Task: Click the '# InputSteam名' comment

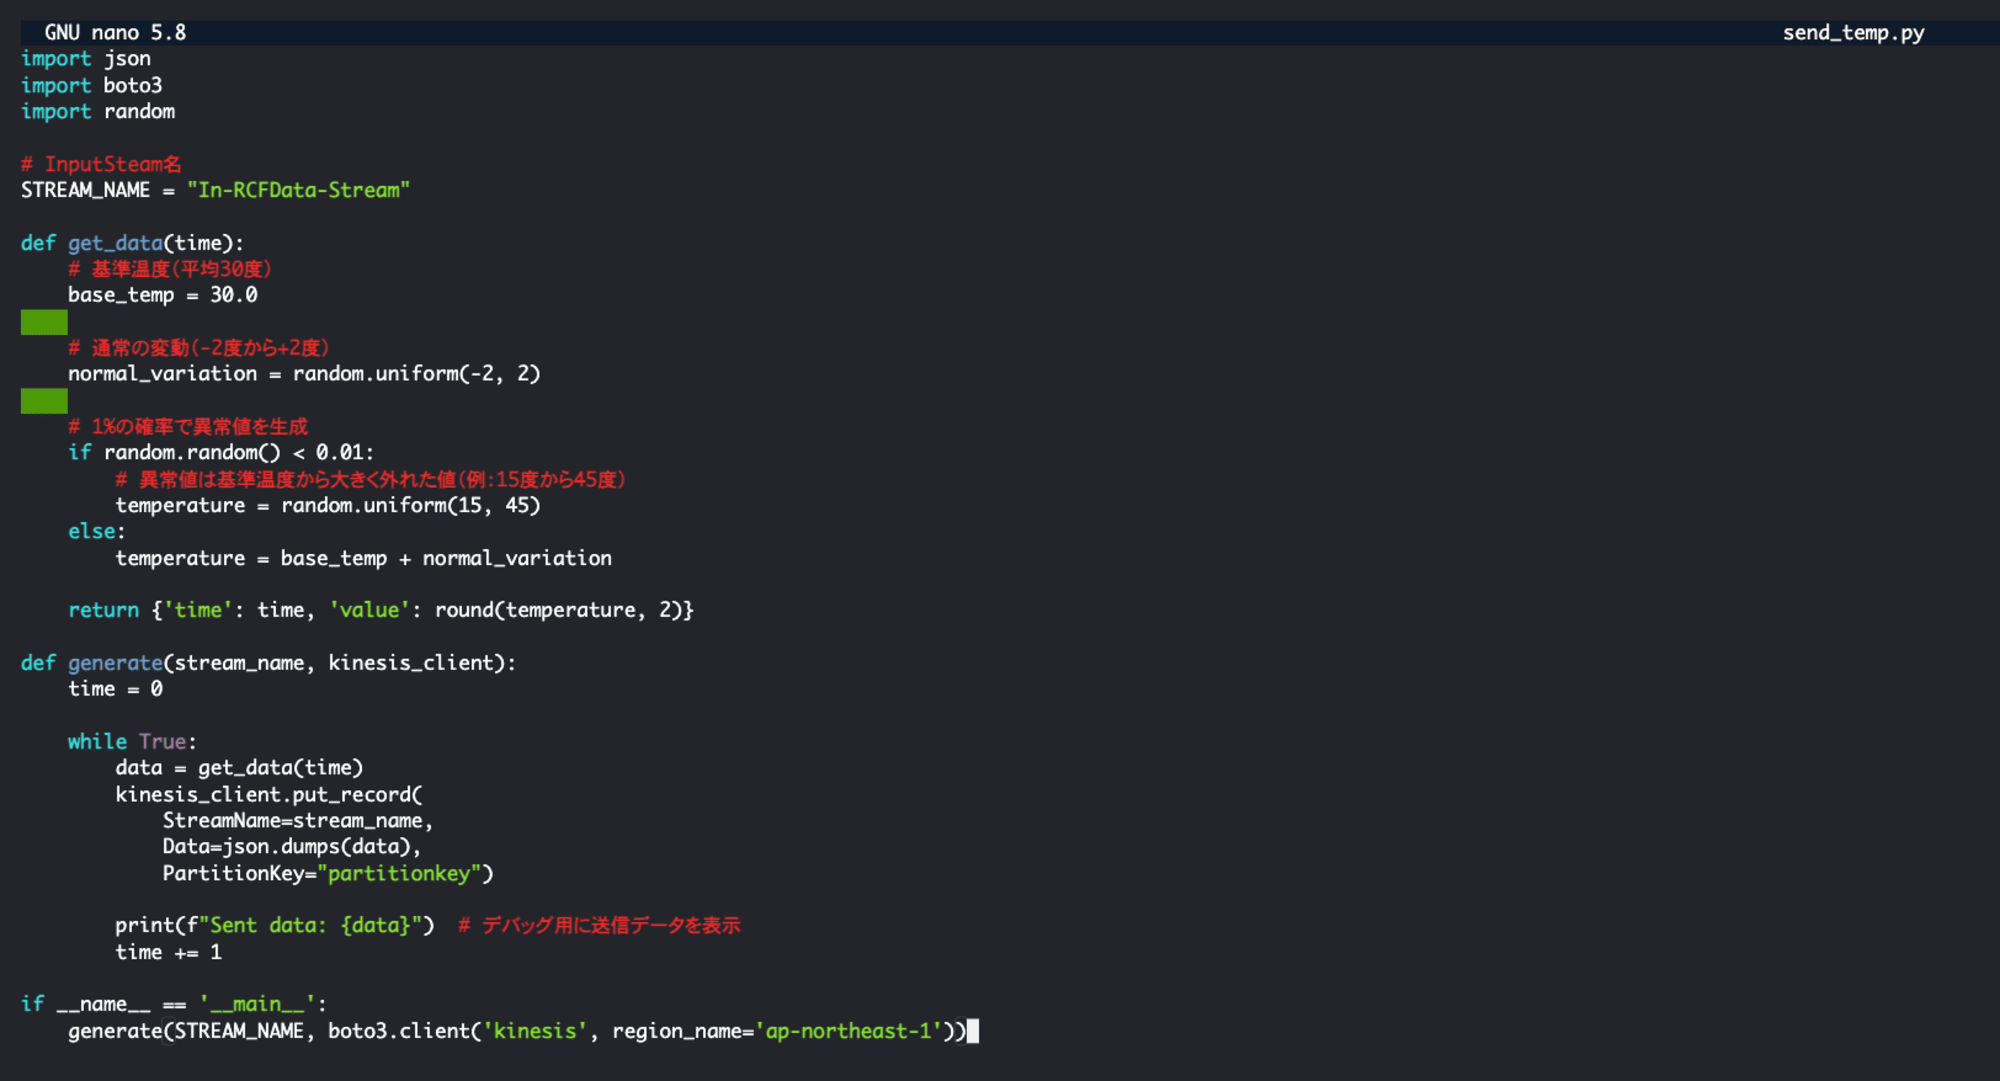Action: pyautogui.click(x=101, y=164)
